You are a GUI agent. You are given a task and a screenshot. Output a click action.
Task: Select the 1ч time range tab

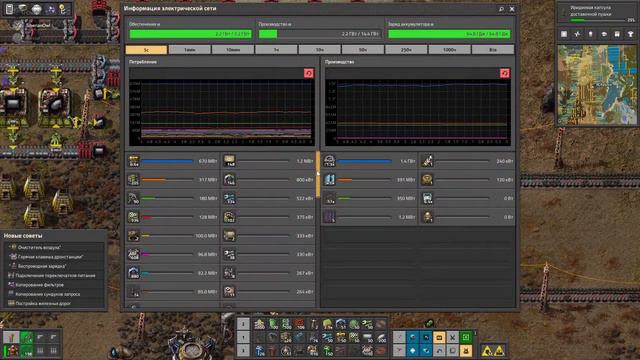tap(276, 50)
